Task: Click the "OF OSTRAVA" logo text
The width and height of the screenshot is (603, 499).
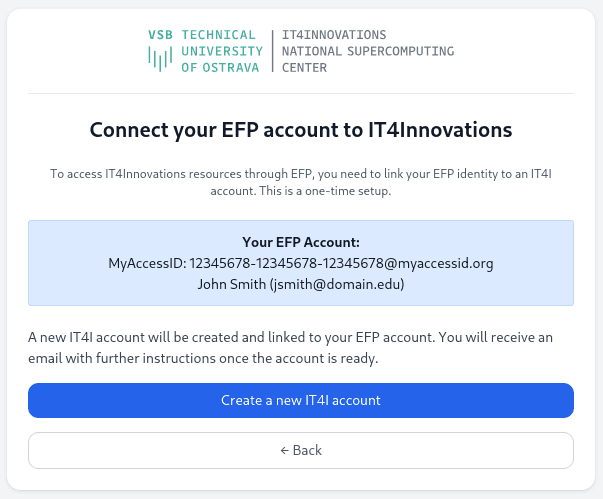Action: pyautogui.click(x=221, y=67)
